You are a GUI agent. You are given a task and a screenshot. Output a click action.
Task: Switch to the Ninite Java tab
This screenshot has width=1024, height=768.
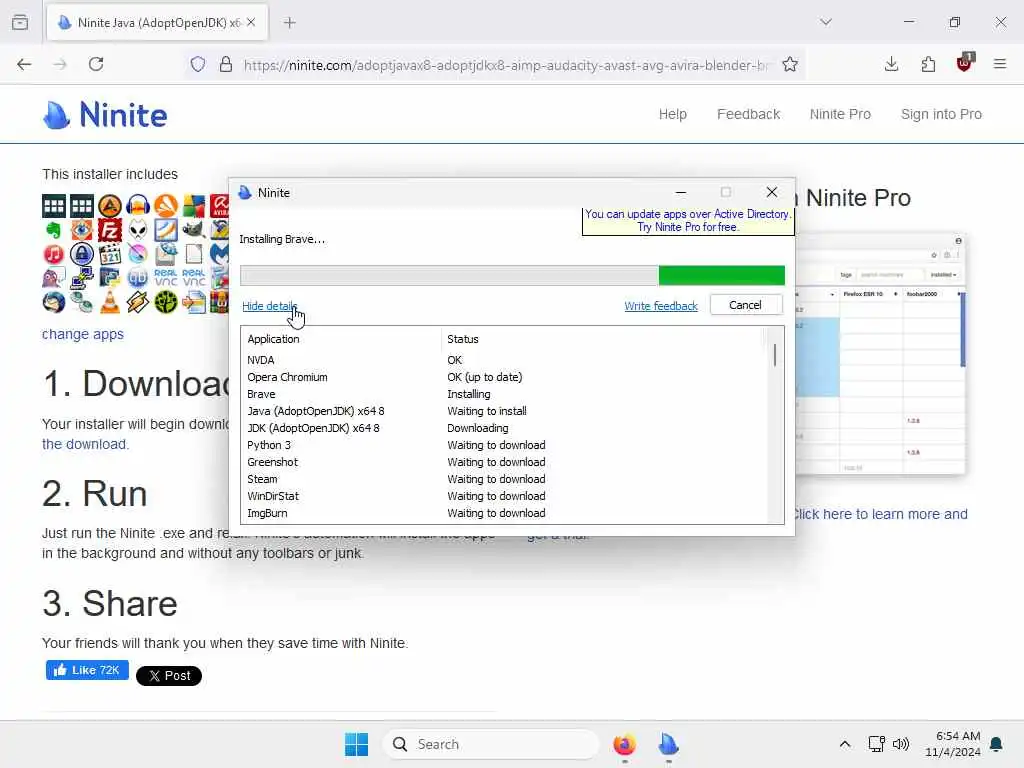[157, 23]
